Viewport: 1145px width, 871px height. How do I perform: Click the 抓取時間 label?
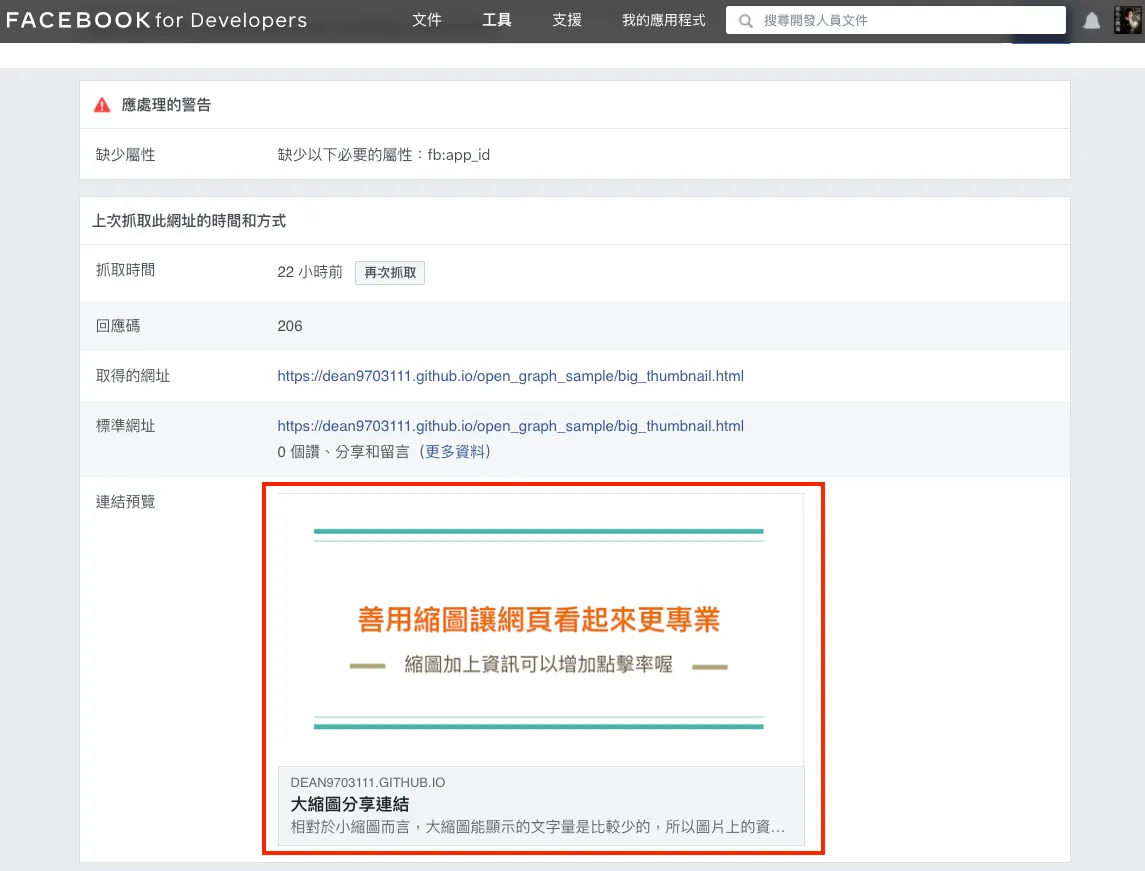coord(126,270)
